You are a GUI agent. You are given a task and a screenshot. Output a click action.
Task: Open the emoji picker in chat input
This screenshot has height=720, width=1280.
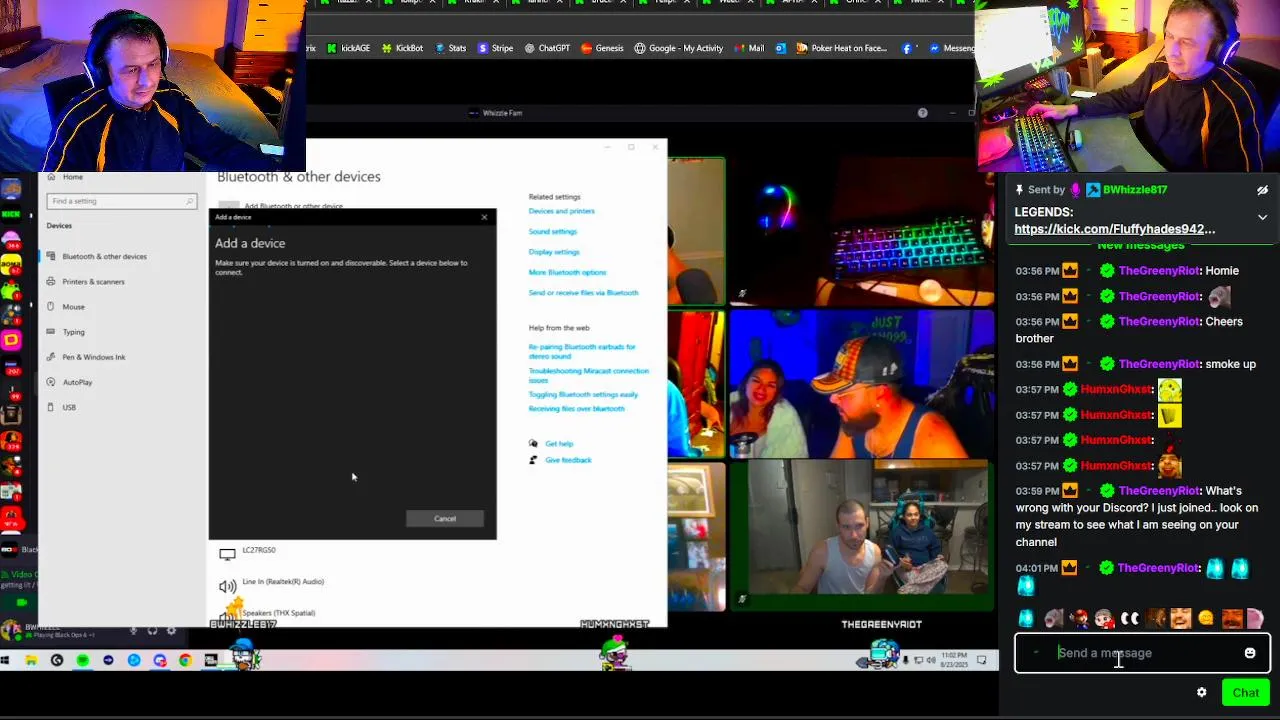click(1250, 653)
